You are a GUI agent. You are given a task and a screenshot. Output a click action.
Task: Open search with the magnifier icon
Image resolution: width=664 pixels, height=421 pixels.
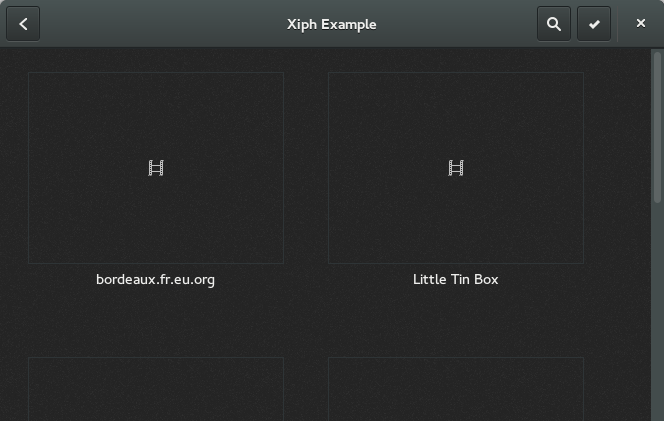pyautogui.click(x=553, y=24)
